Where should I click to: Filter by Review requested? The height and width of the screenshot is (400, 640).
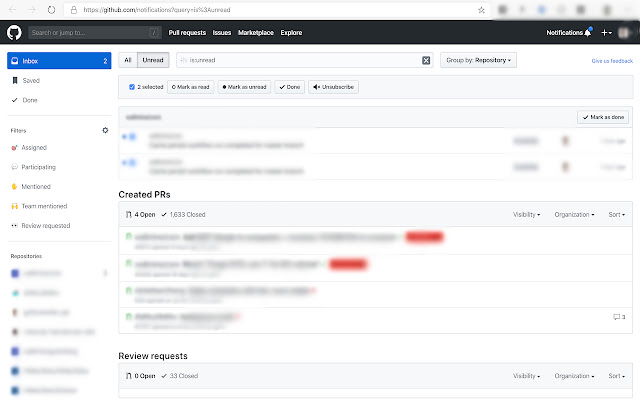46,226
